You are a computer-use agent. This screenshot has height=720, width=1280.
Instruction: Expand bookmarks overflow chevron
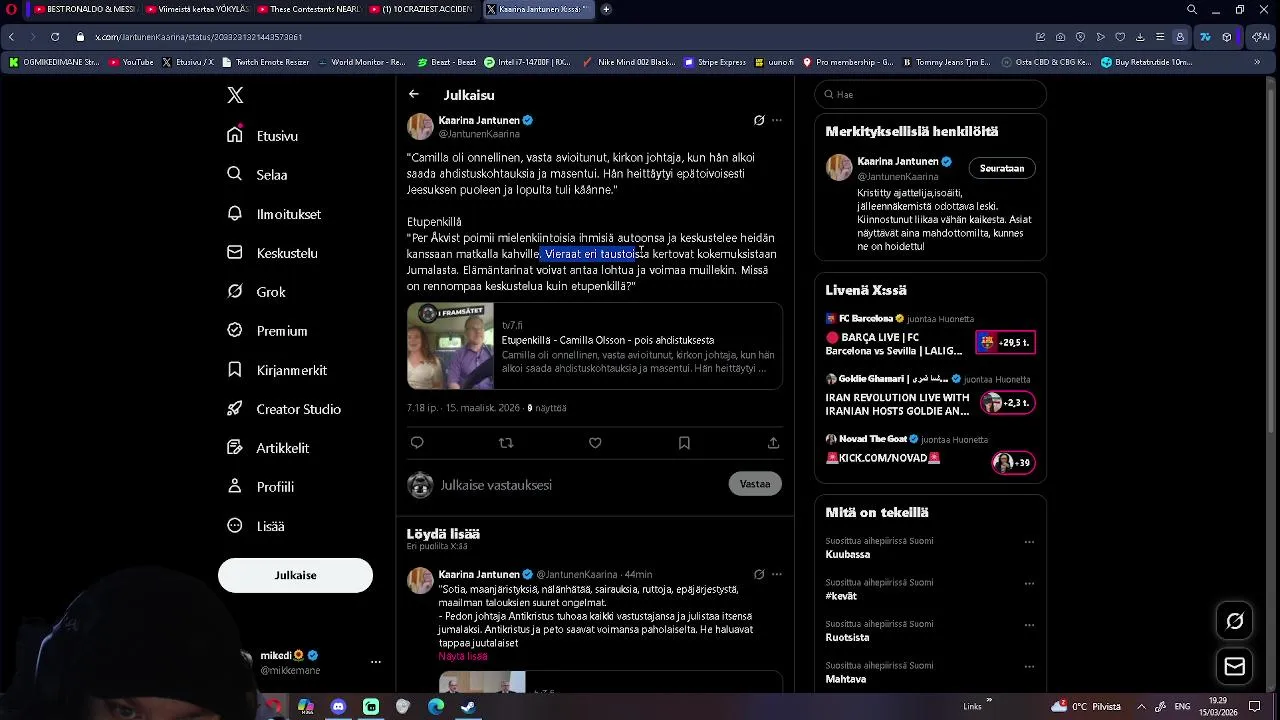[1257, 62]
